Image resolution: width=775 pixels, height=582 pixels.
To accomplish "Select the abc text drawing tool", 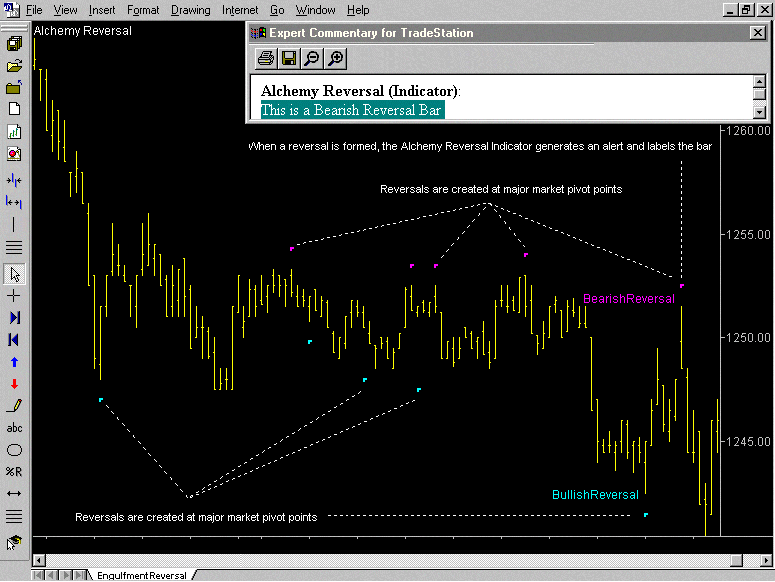I will tap(14, 428).
